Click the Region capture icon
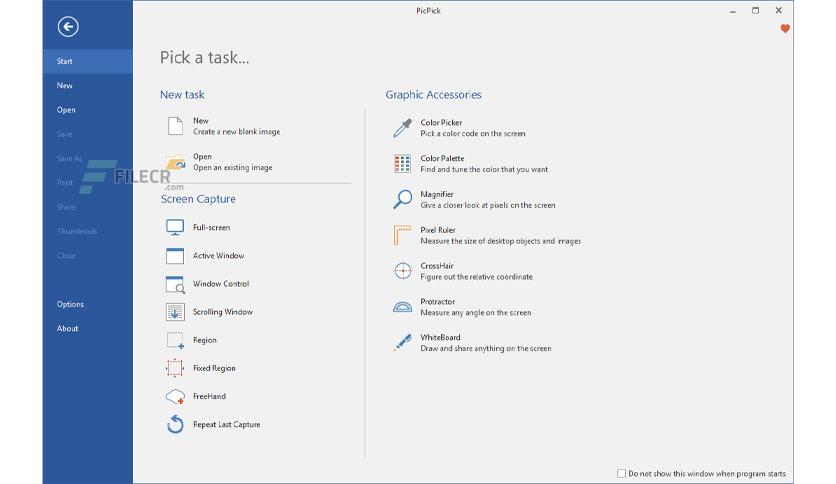 coord(175,340)
